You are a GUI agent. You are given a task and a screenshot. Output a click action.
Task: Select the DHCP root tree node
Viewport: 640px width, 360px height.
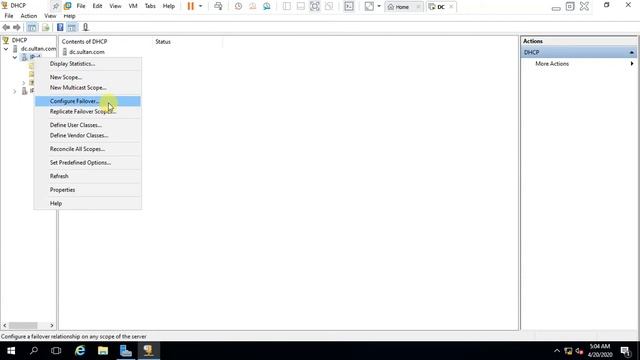(x=15, y=40)
